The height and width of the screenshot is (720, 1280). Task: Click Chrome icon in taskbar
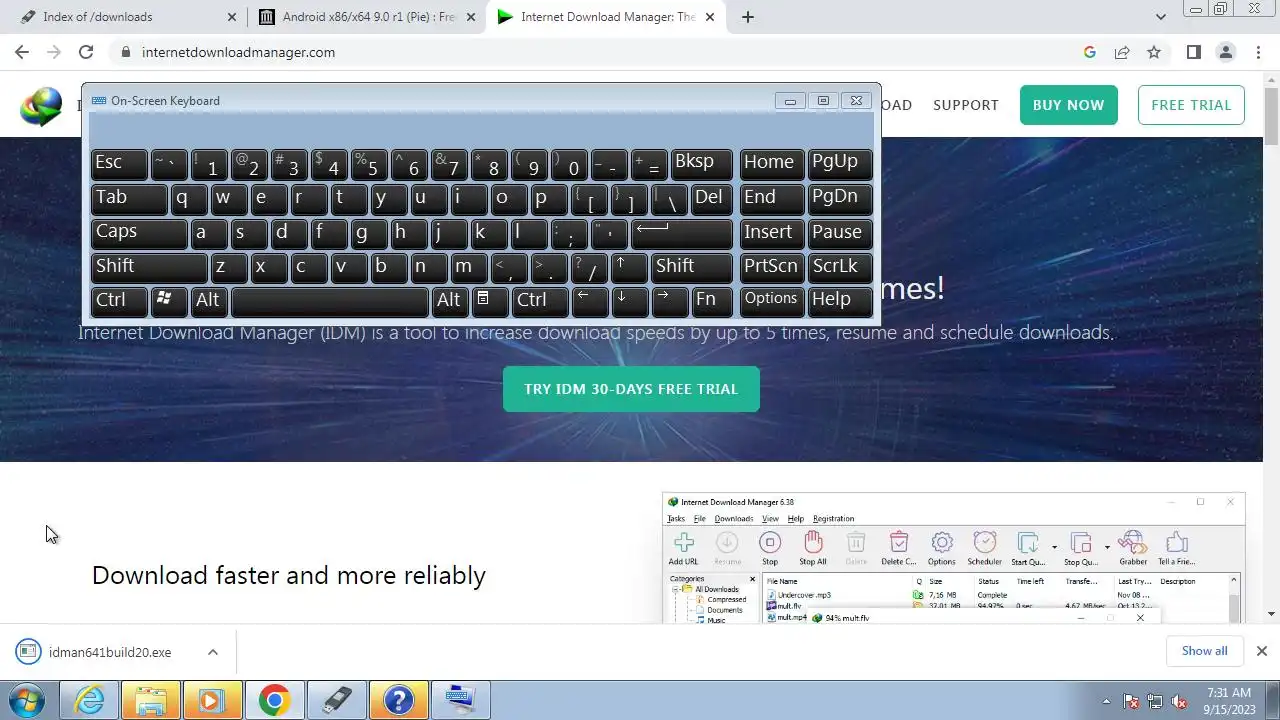(x=274, y=701)
